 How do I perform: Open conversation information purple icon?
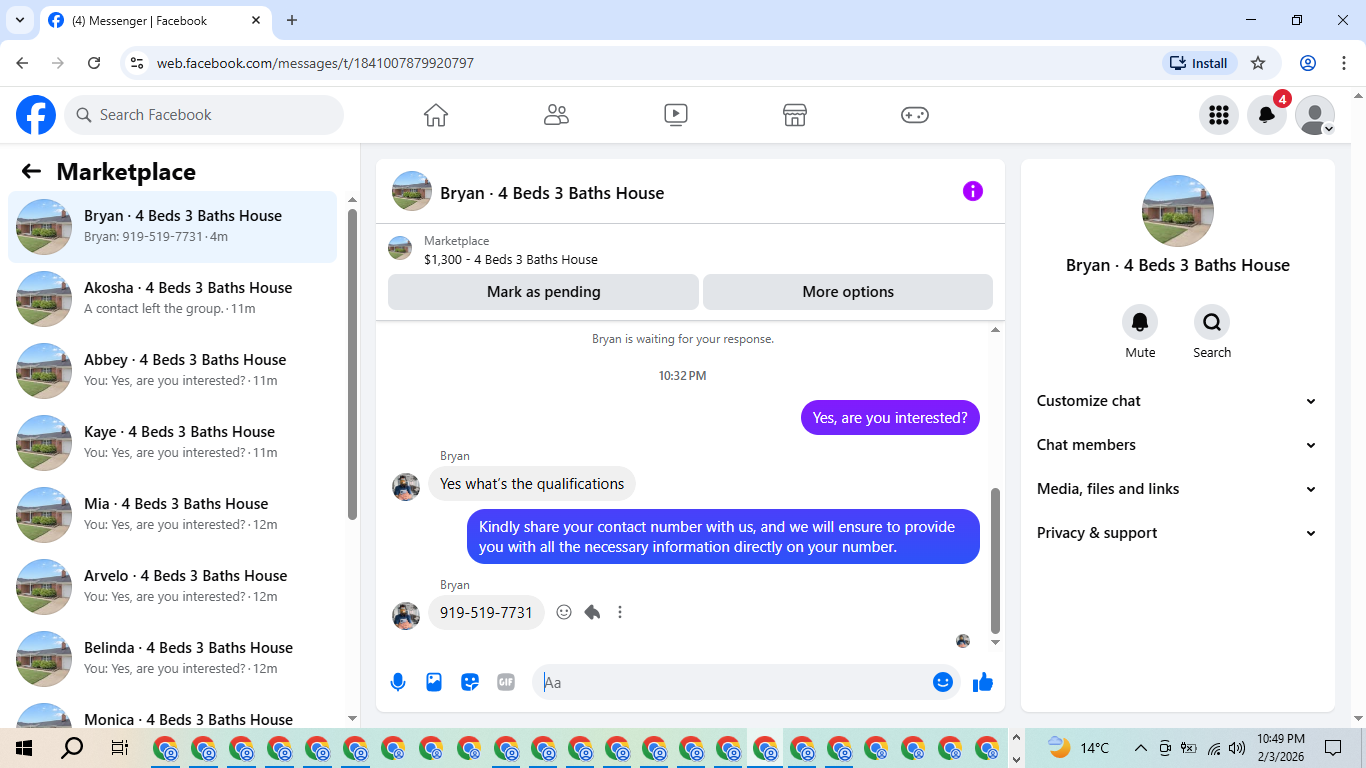973,191
